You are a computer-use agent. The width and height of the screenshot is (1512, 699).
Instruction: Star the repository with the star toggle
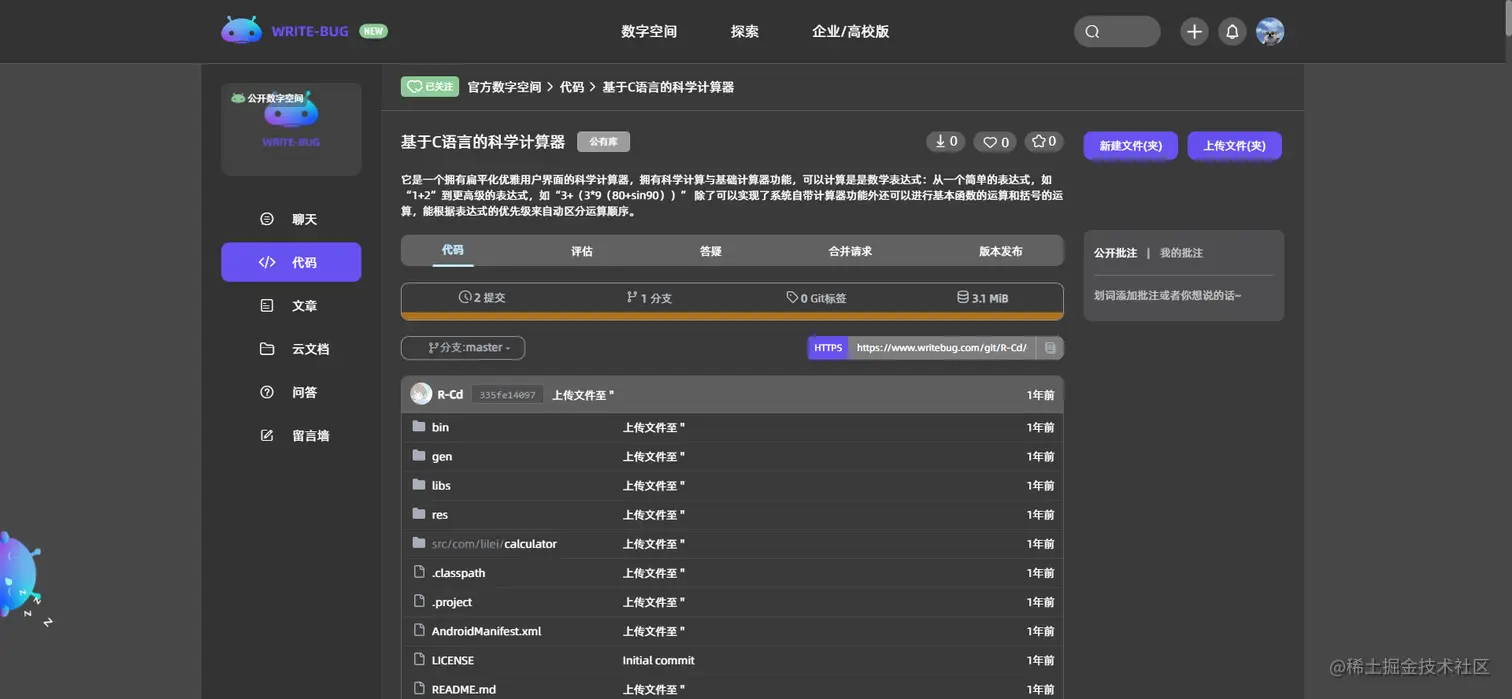[x=1043, y=141]
